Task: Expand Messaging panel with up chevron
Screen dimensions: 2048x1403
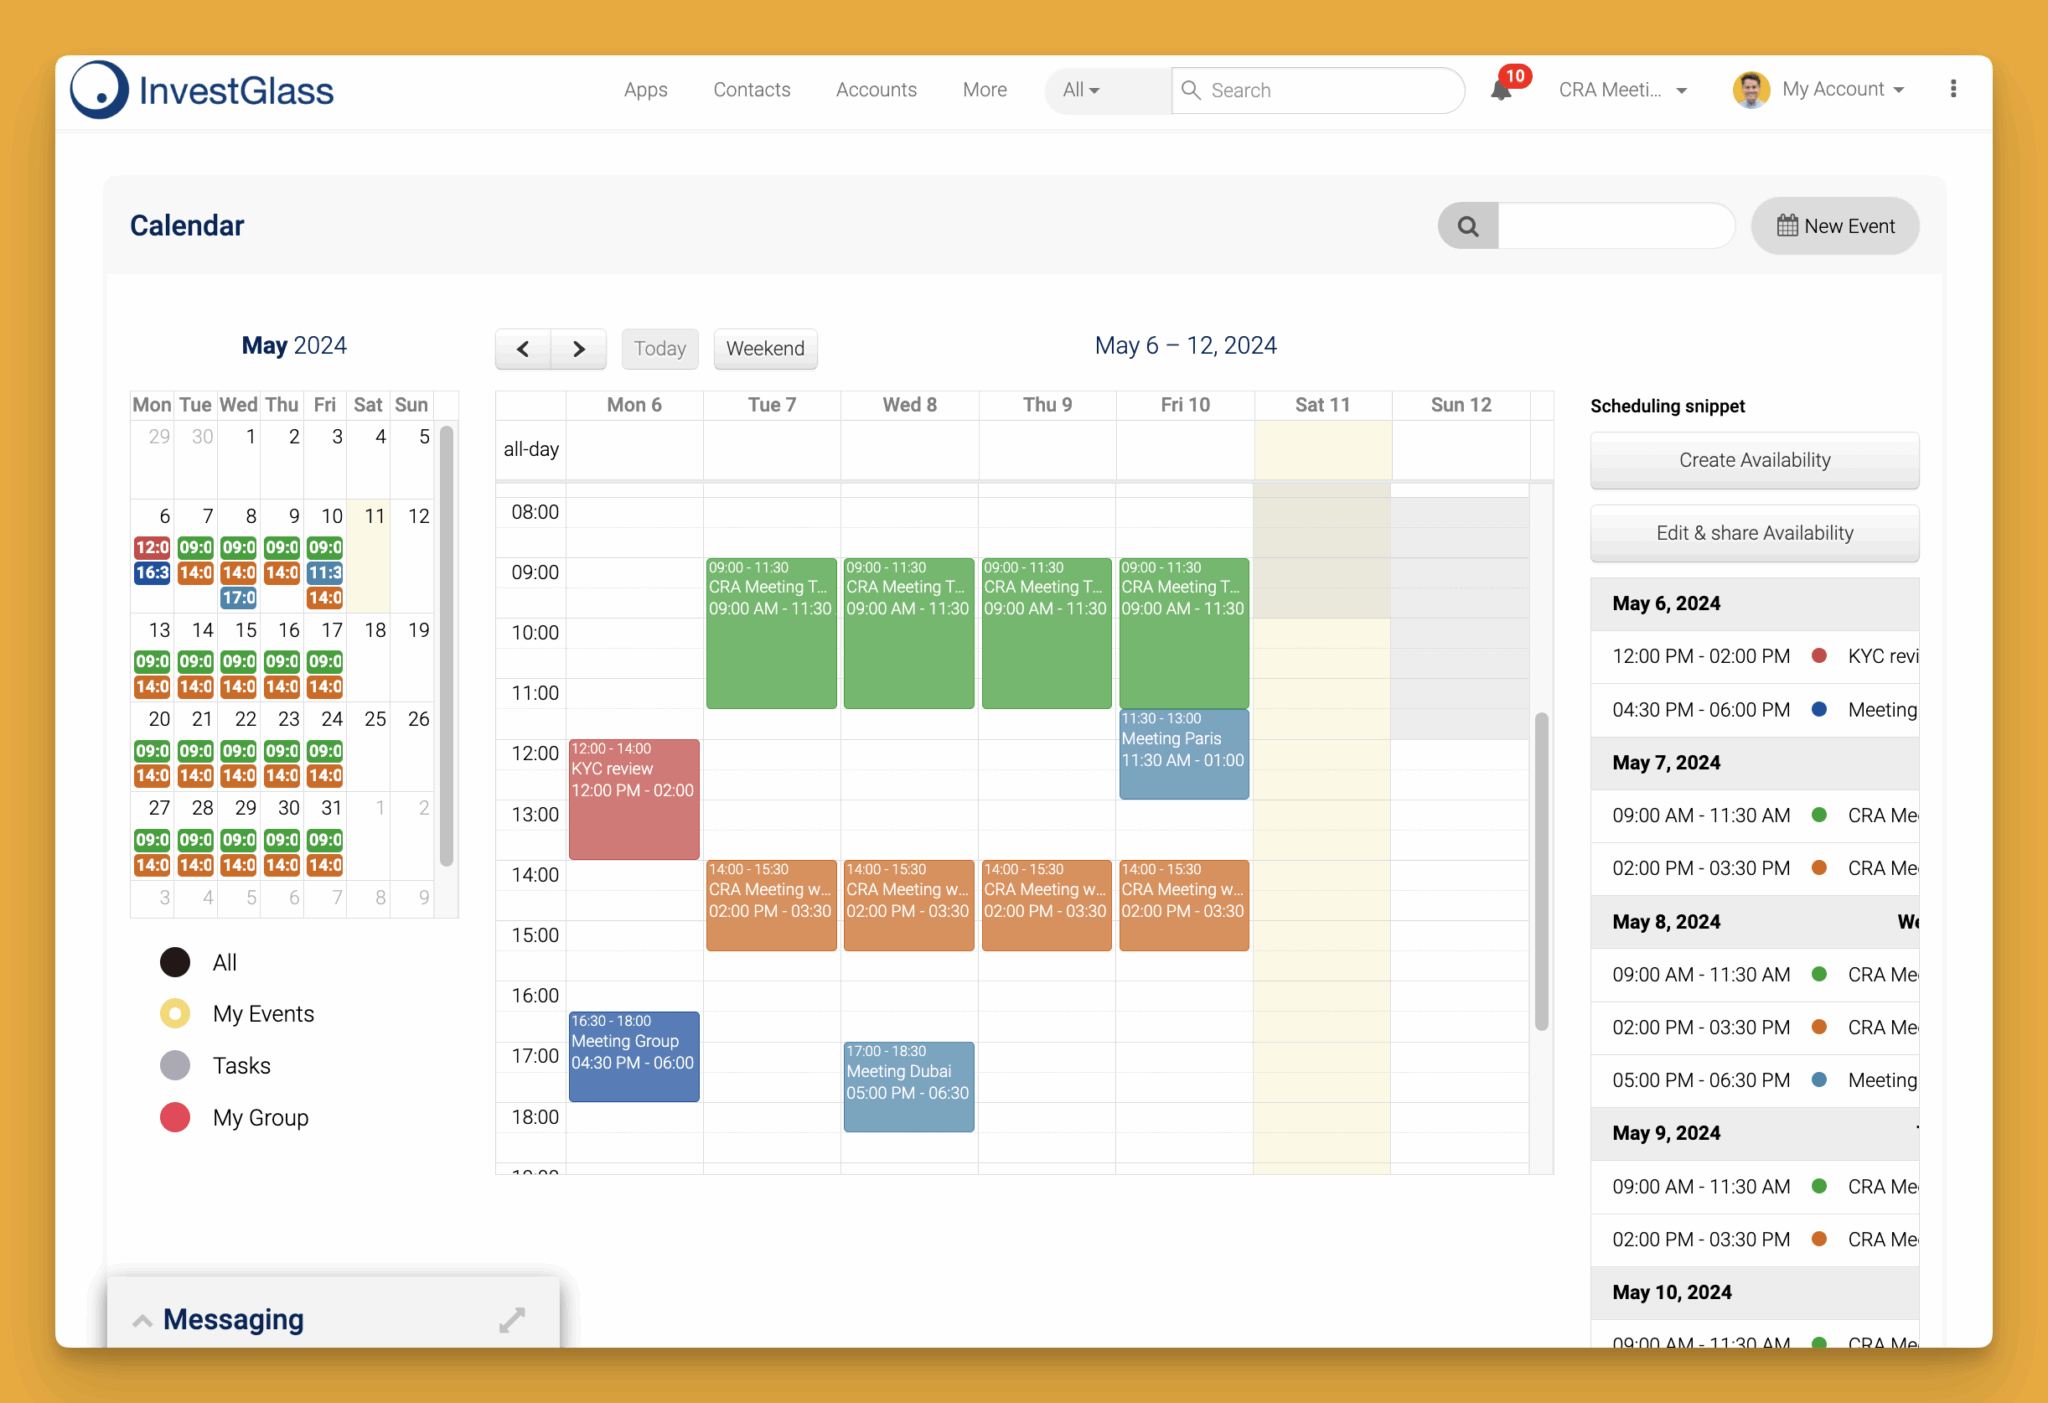Action: 142,1320
